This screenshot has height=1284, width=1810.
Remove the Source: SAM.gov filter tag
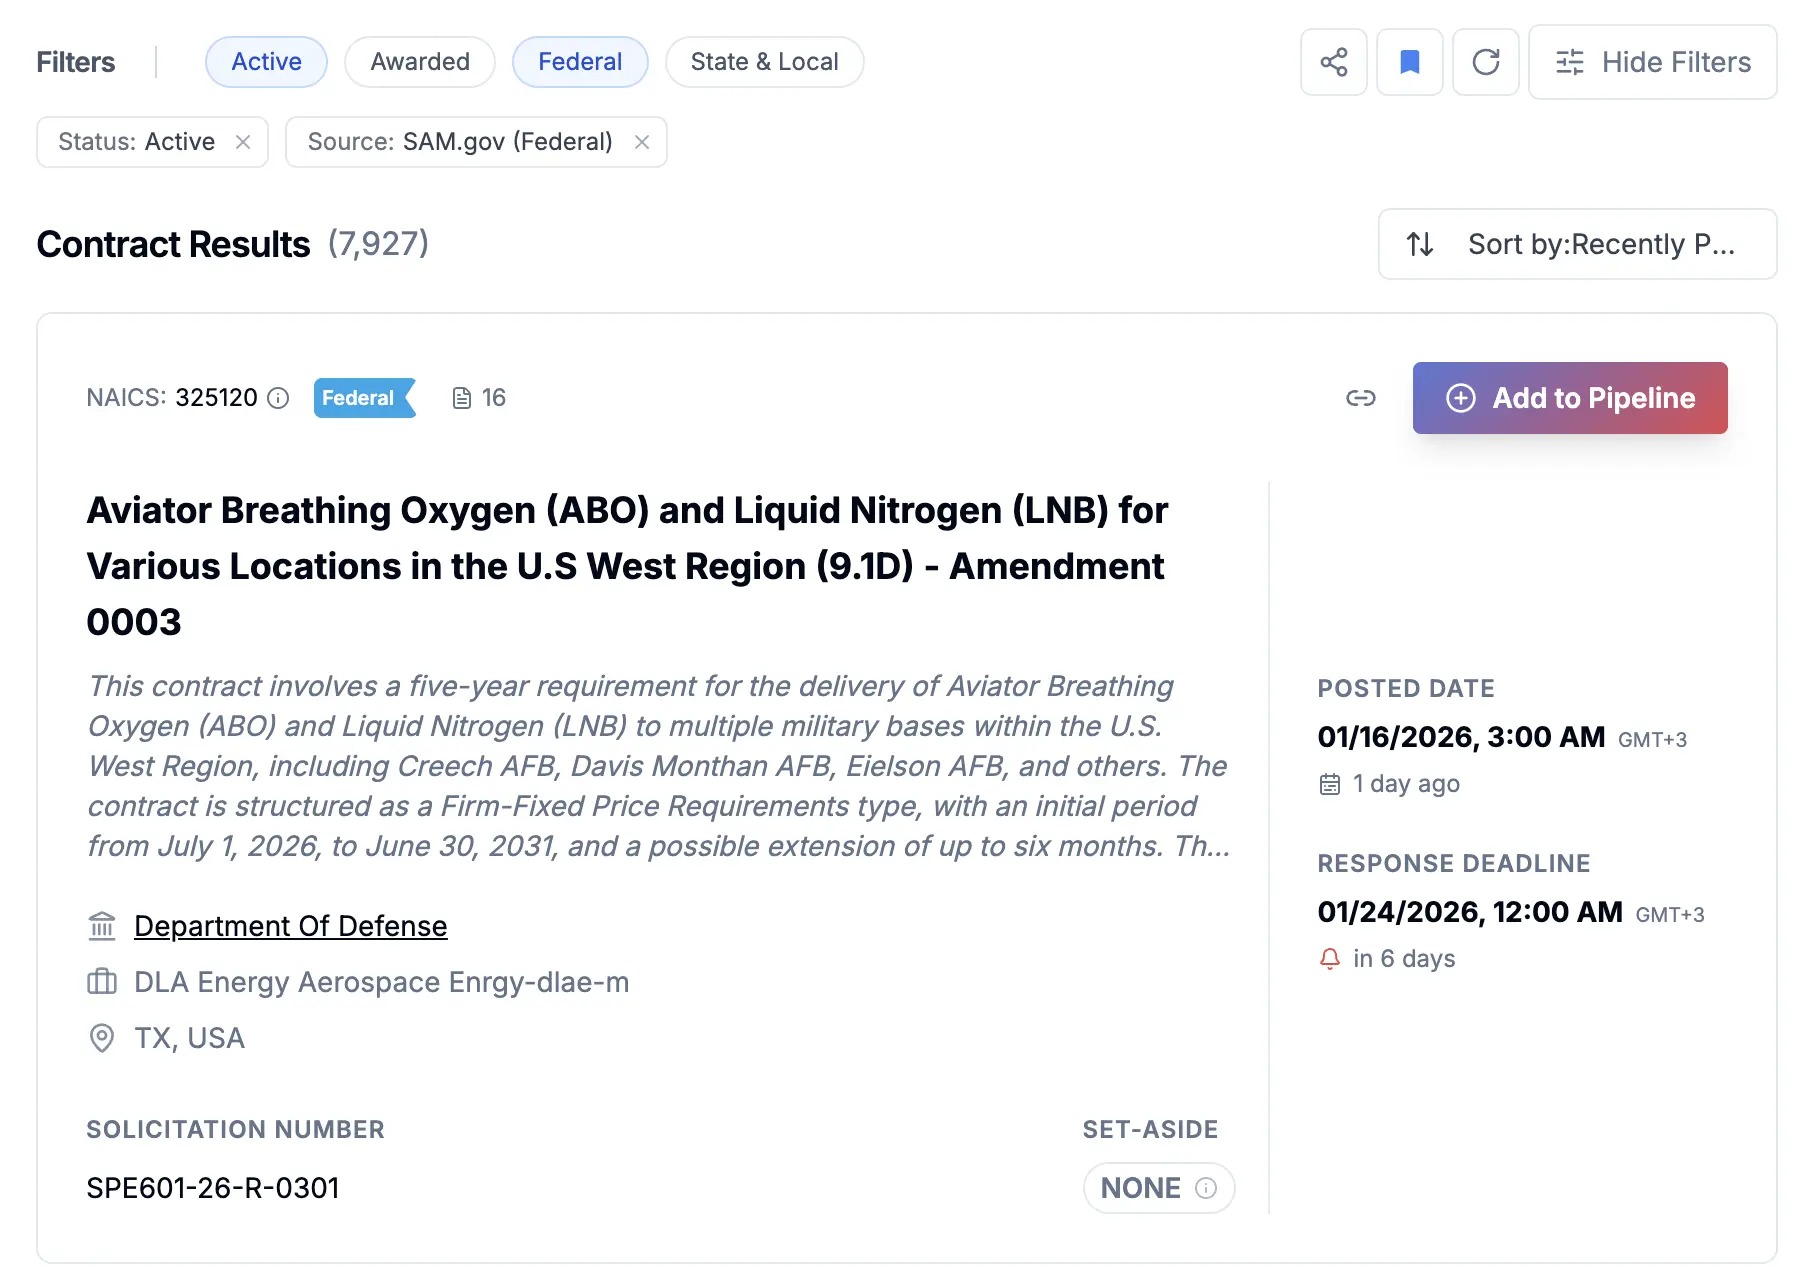(x=642, y=142)
